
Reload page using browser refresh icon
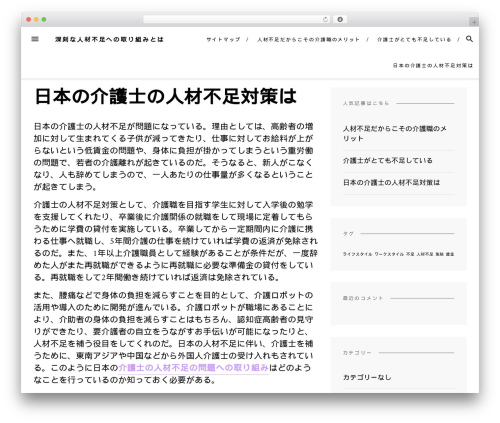click(x=325, y=20)
